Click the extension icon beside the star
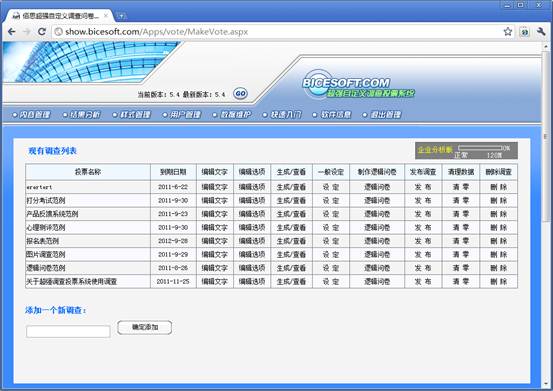 (x=524, y=32)
